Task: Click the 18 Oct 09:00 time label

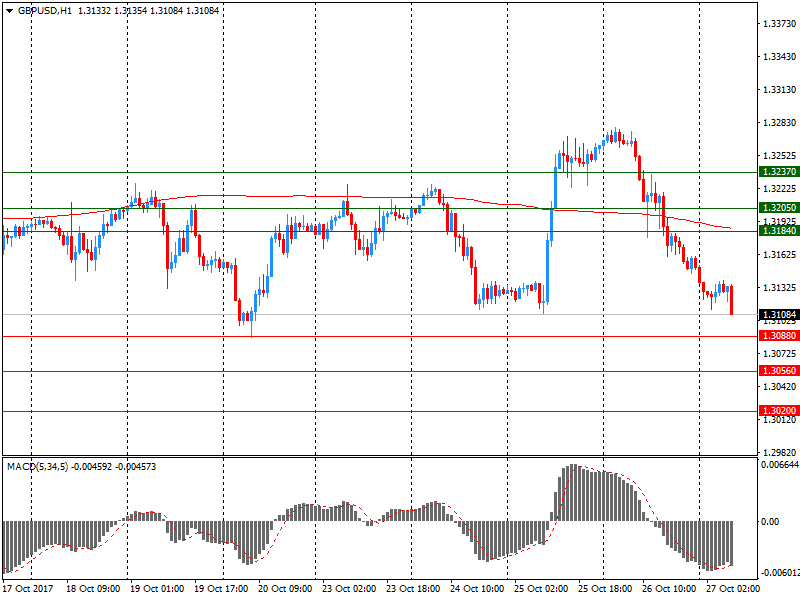Action: (x=93, y=589)
